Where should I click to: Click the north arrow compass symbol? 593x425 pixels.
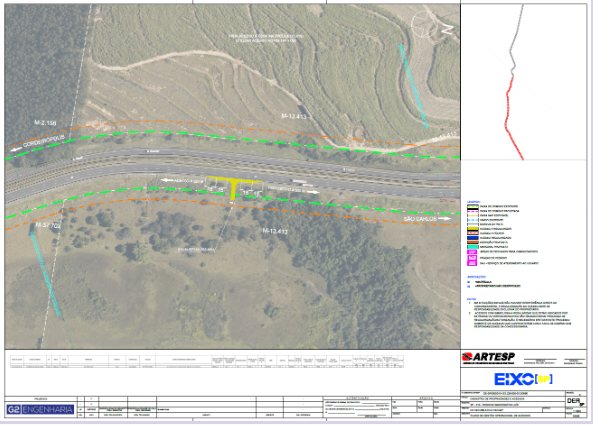tap(425, 24)
